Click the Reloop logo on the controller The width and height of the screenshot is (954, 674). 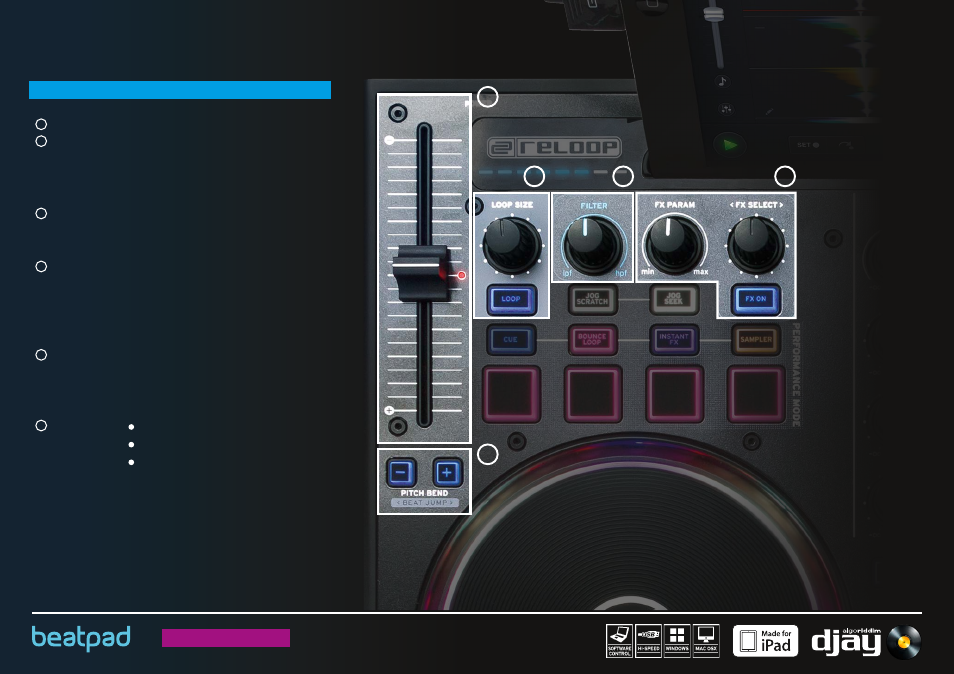[554, 147]
